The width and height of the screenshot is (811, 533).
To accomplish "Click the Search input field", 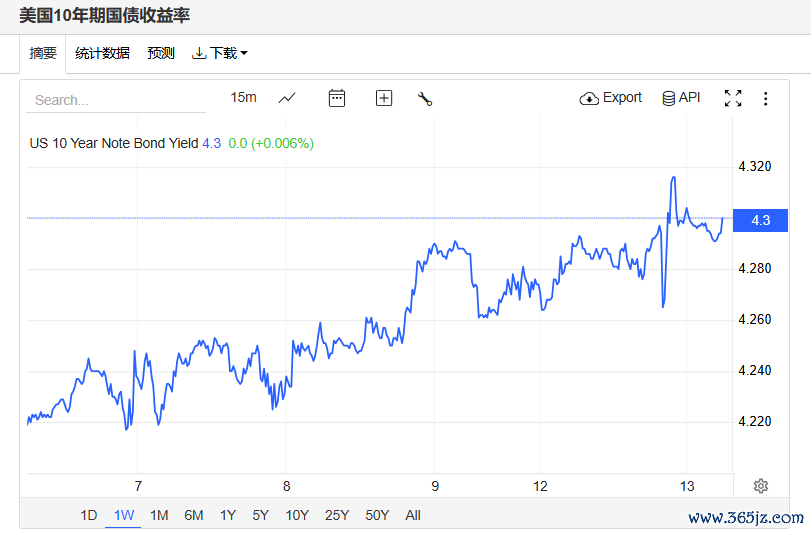I will [115, 100].
